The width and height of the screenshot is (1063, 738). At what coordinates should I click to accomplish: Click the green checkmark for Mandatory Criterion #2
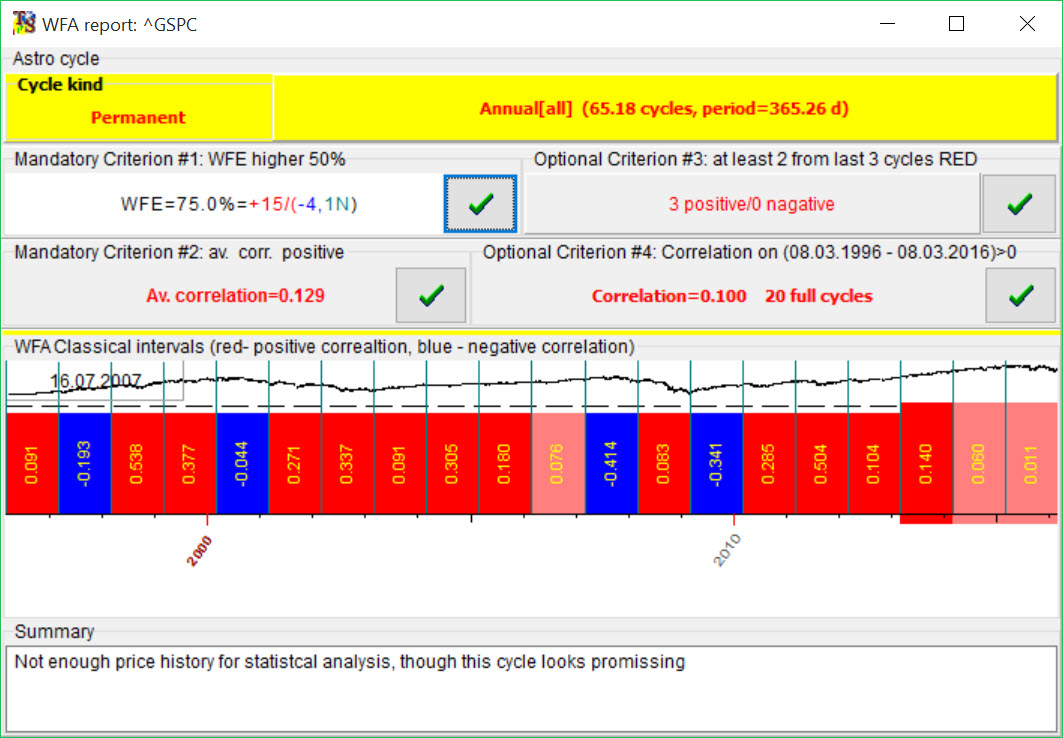click(431, 295)
